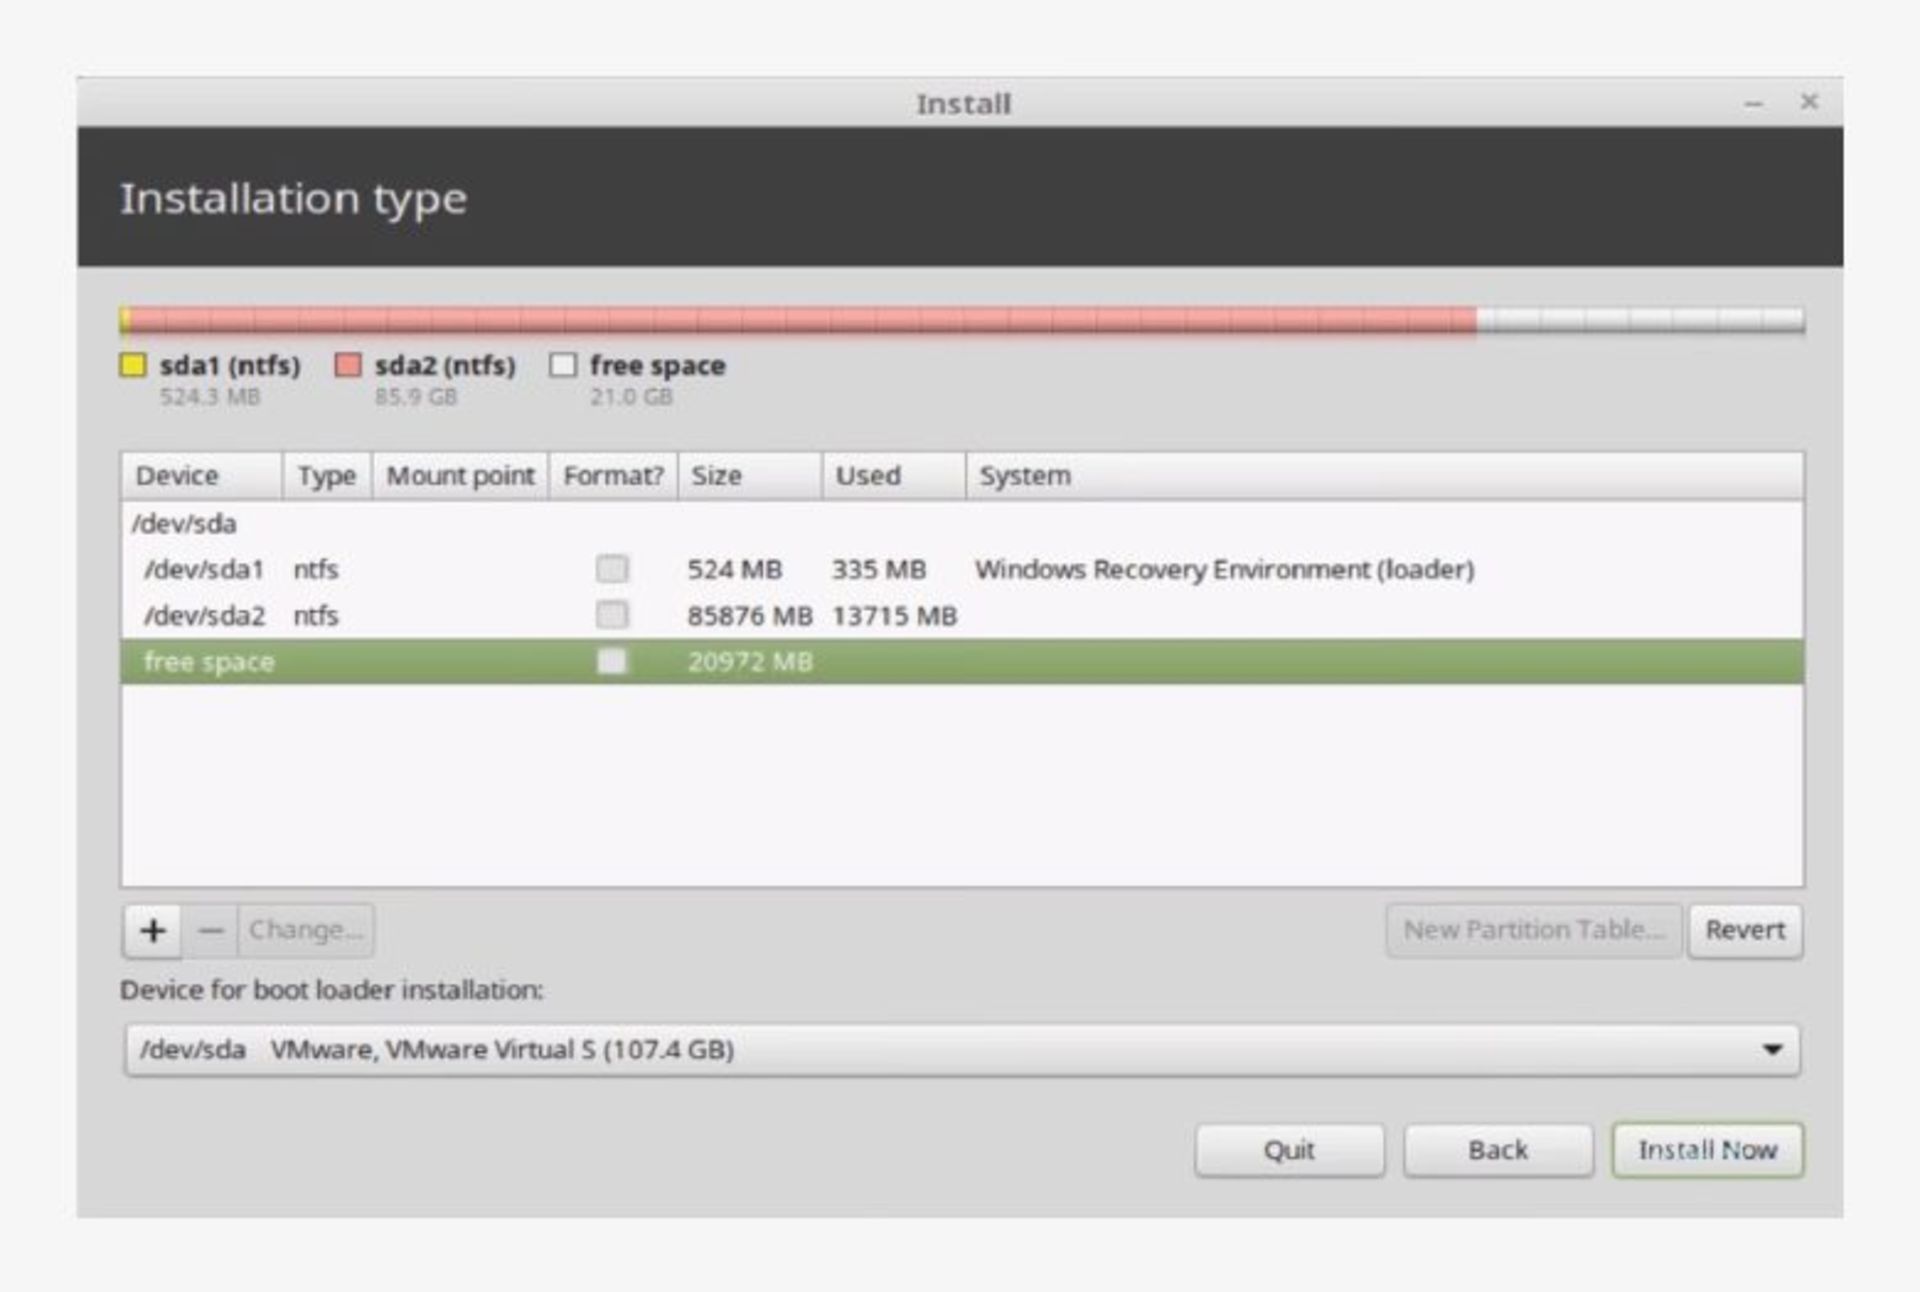Click the 20972 MB free space size
Screen dimensions: 1920x1292
click(750, 662)
